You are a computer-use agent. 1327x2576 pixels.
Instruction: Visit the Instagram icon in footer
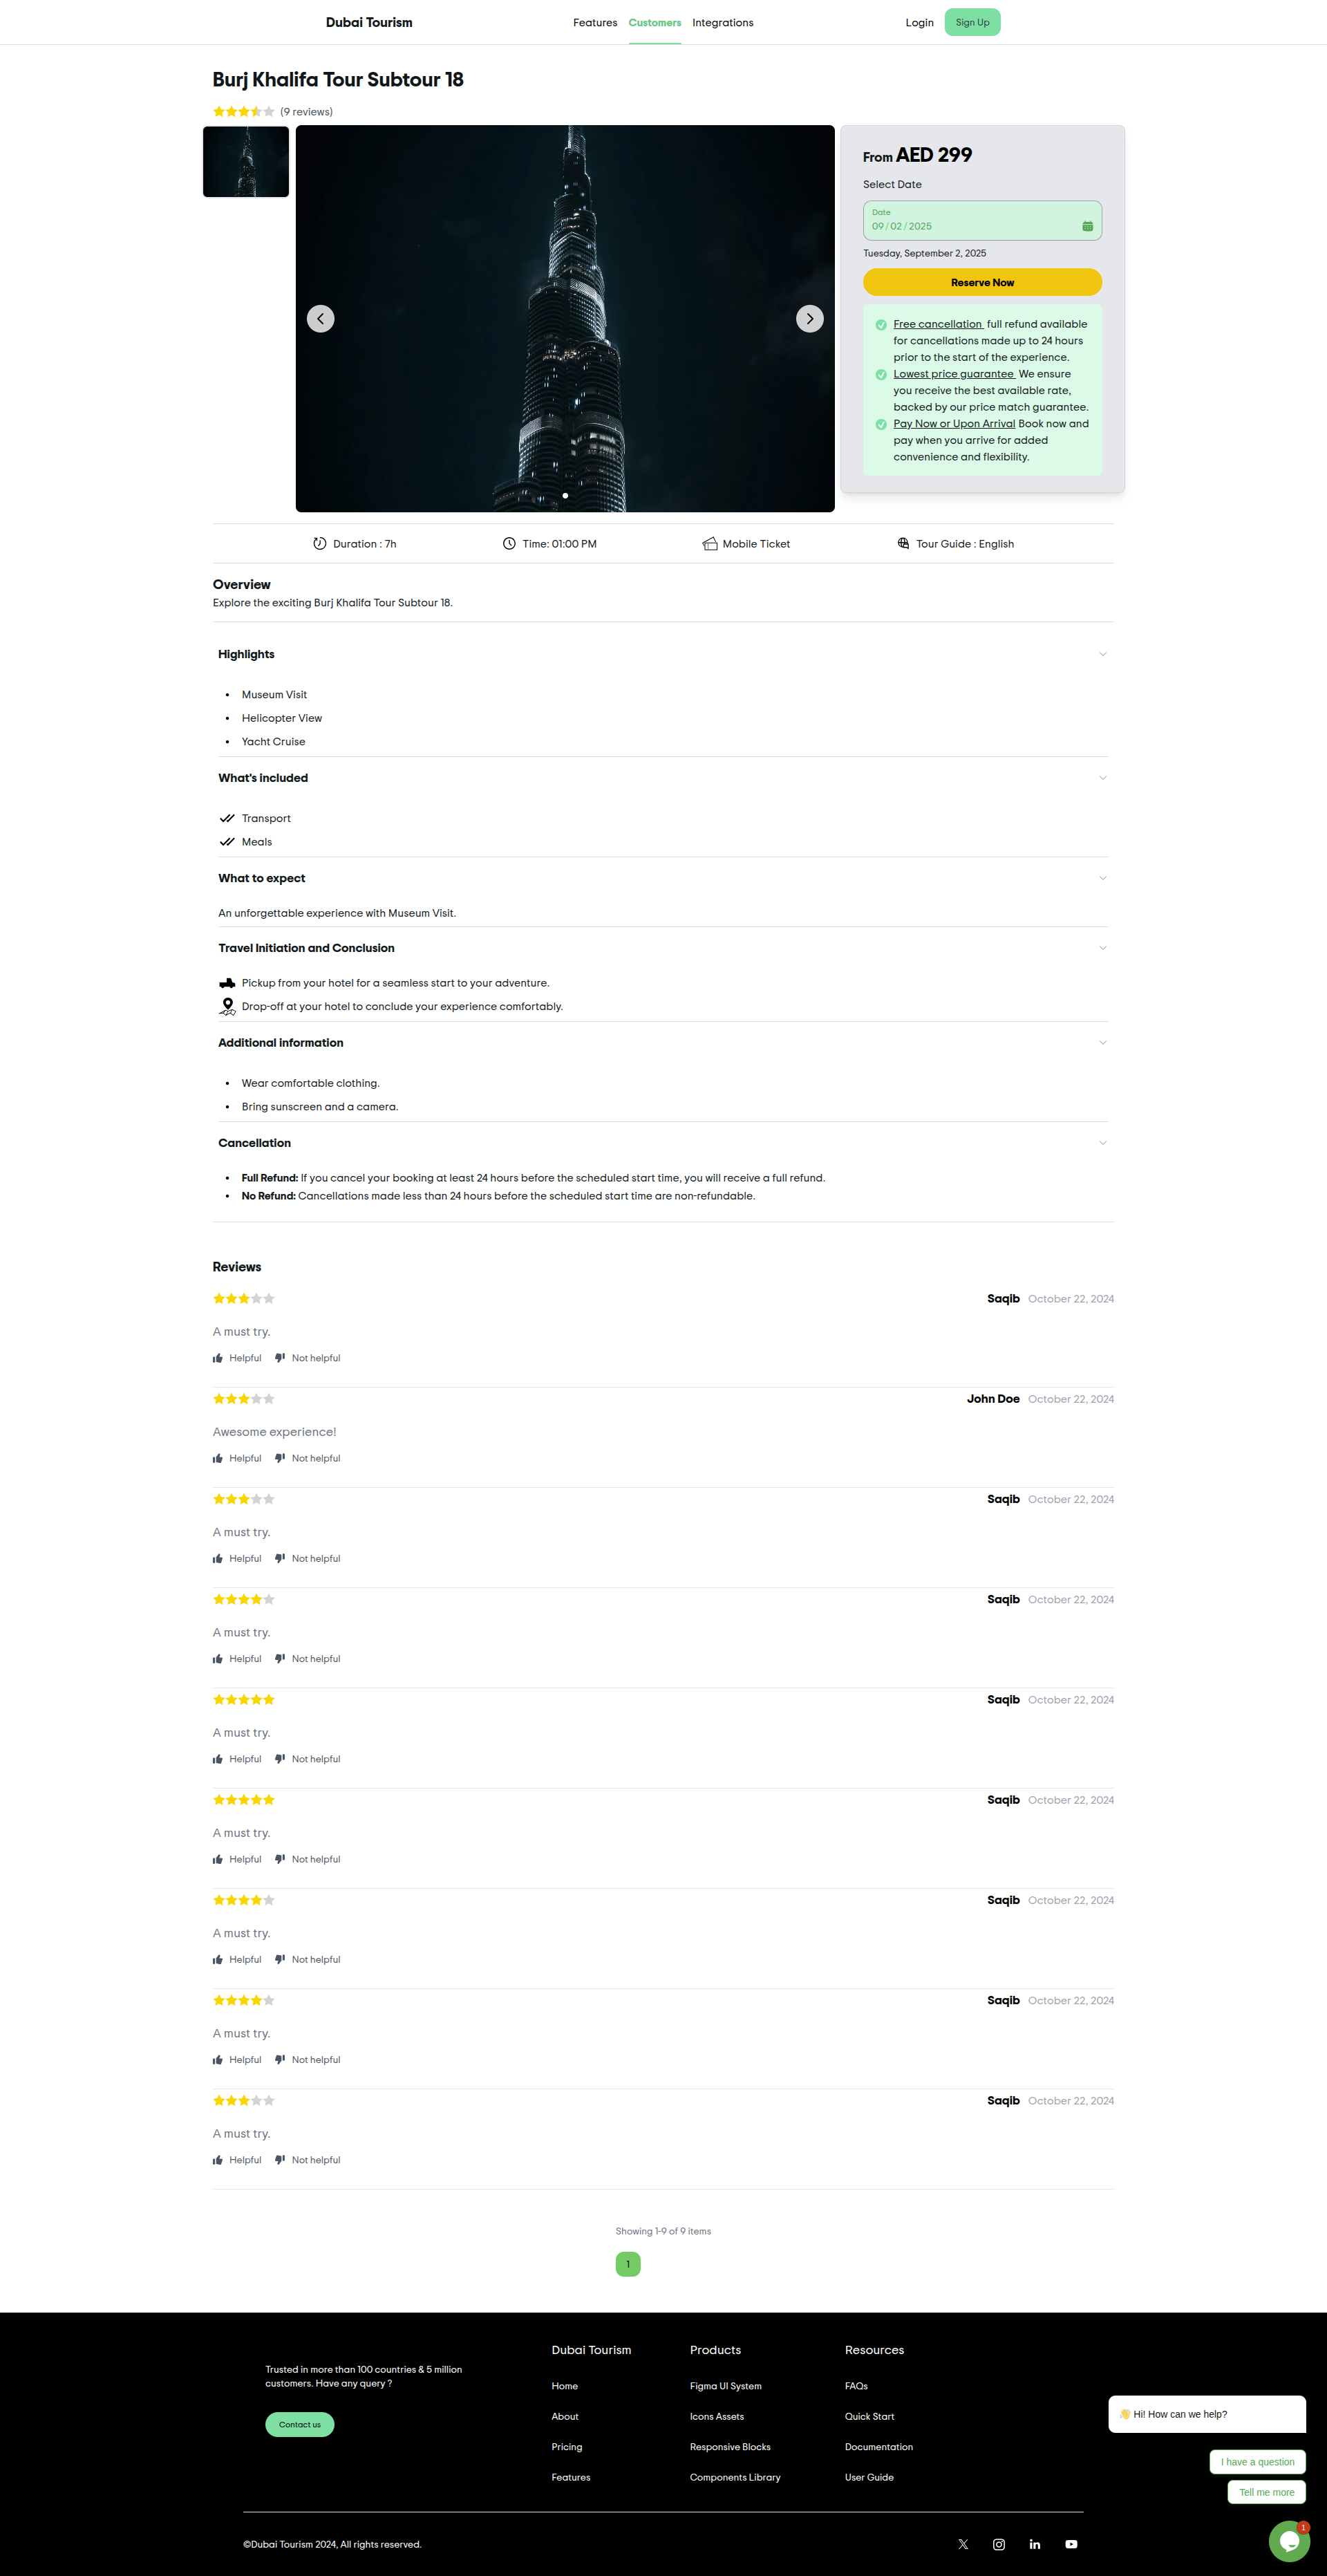[998, 2544]
